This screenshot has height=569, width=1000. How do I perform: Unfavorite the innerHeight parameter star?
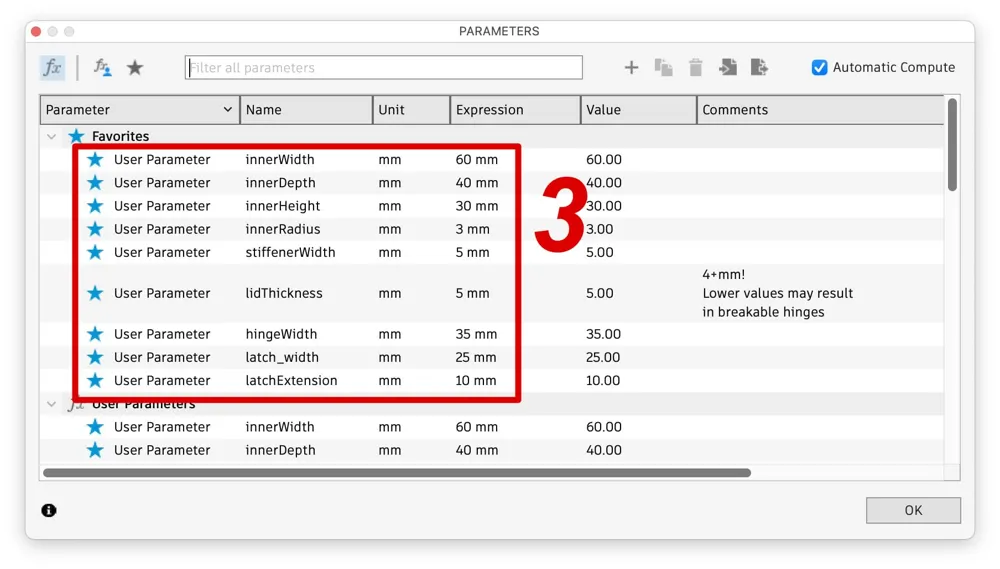click(x=95, y=206)
